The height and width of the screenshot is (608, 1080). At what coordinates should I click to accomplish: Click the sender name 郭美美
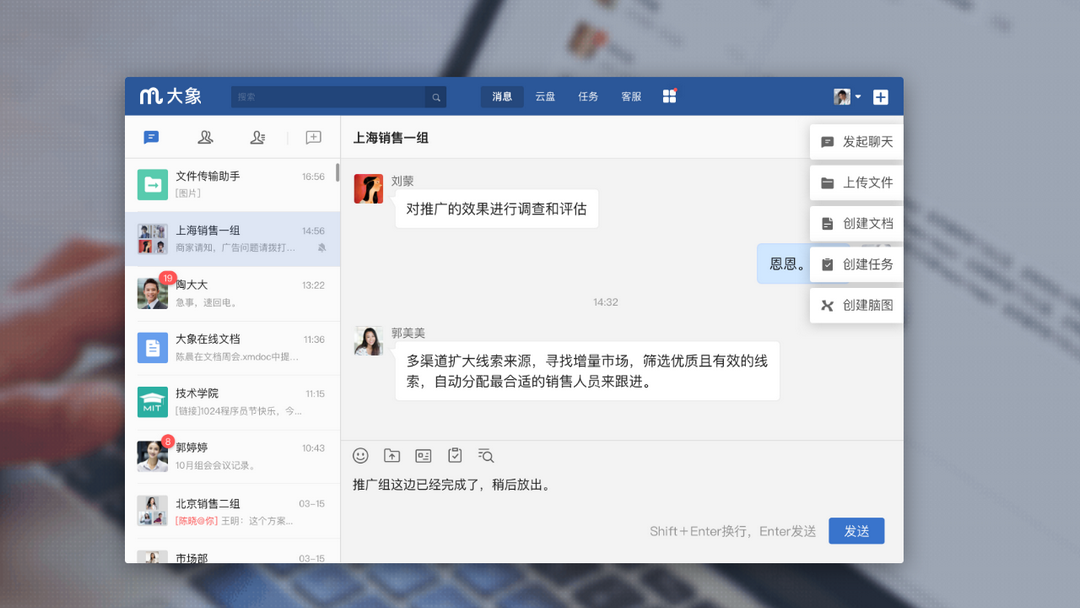tap(408, 333)
